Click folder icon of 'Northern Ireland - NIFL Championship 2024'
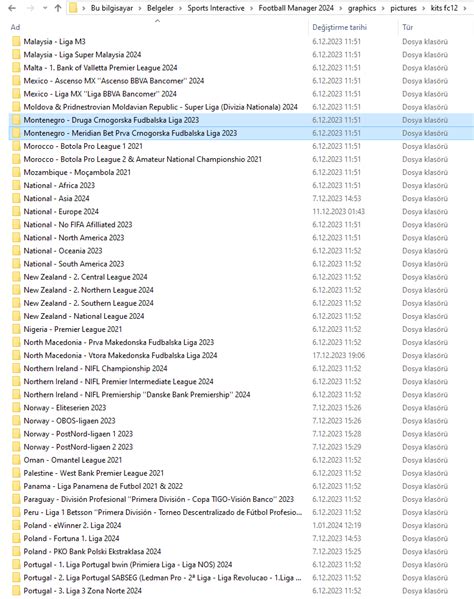Viewport: 474px width, 599px height. coord(16,368)
